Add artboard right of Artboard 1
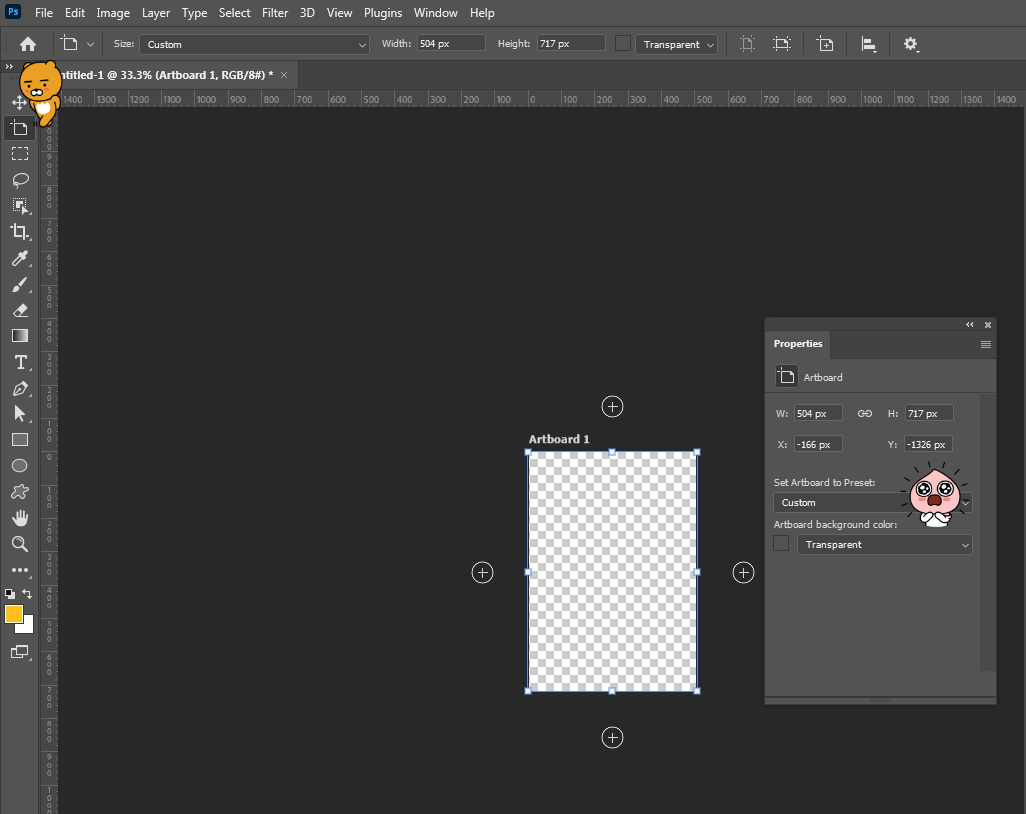The image size is (1026, 814). [x=743, y=573]
